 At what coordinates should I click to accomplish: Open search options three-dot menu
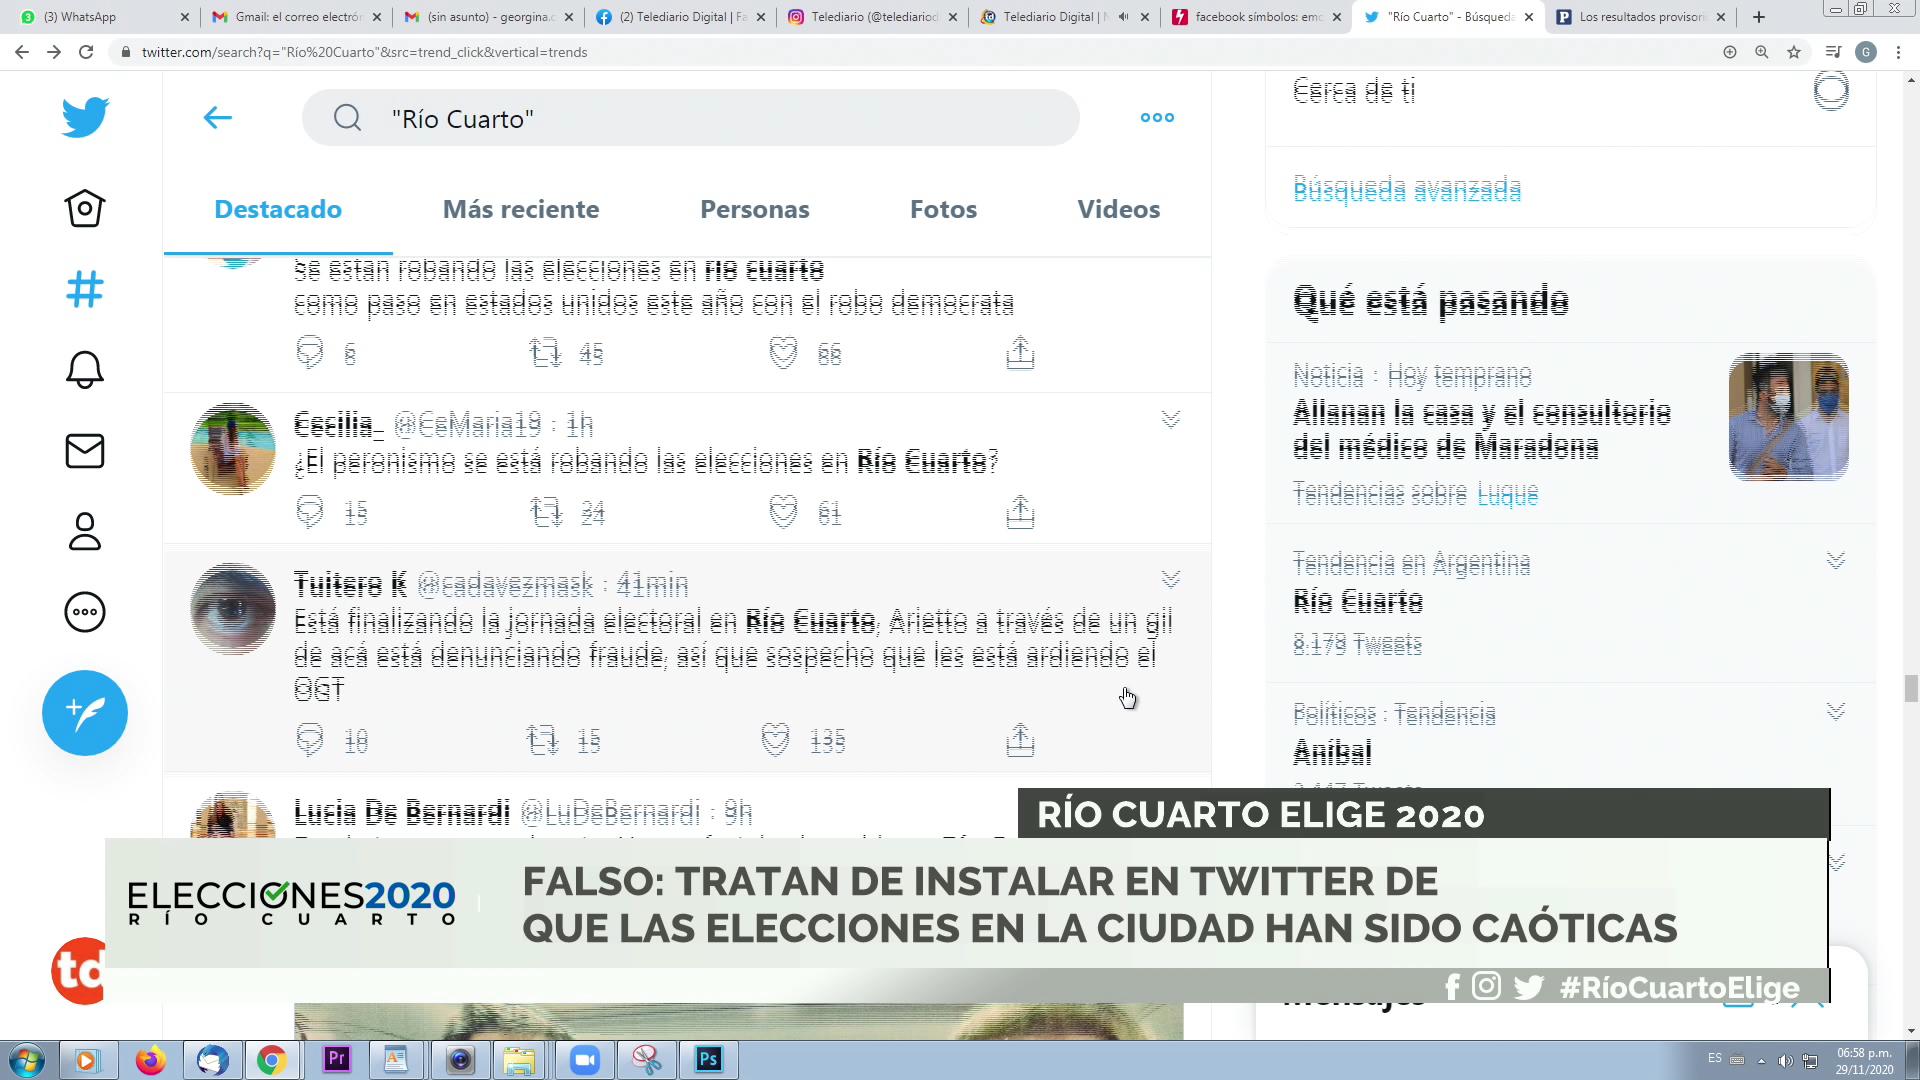click(x=1157, y=118)
